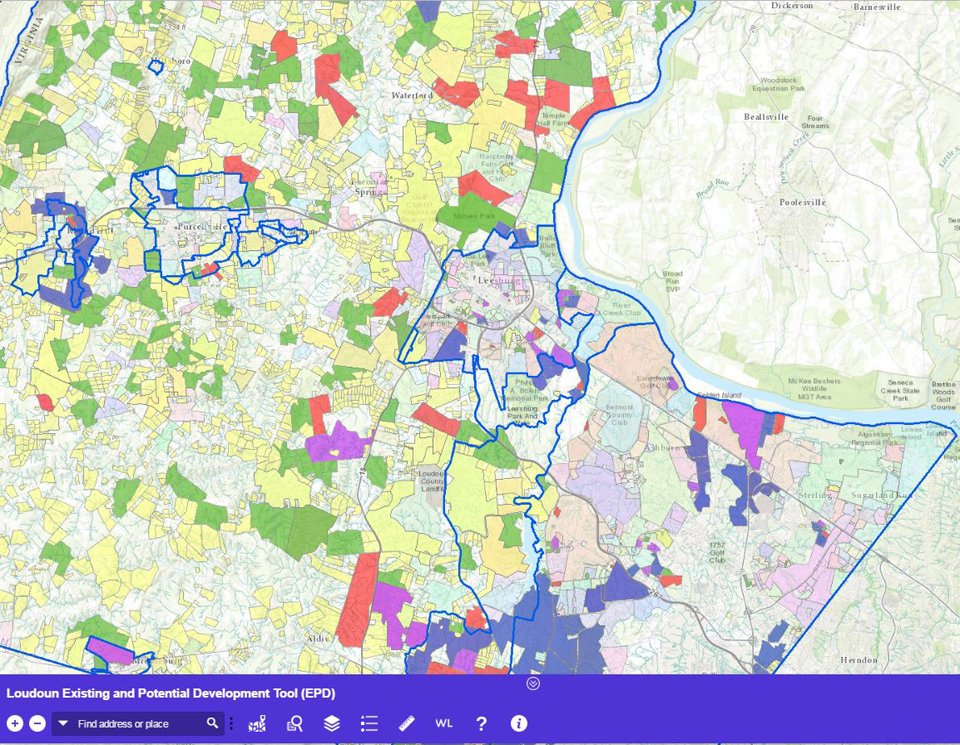Open the legend list widget
Image resolution: width=960 pixels, height=745 pixels.
click(369, 724)
